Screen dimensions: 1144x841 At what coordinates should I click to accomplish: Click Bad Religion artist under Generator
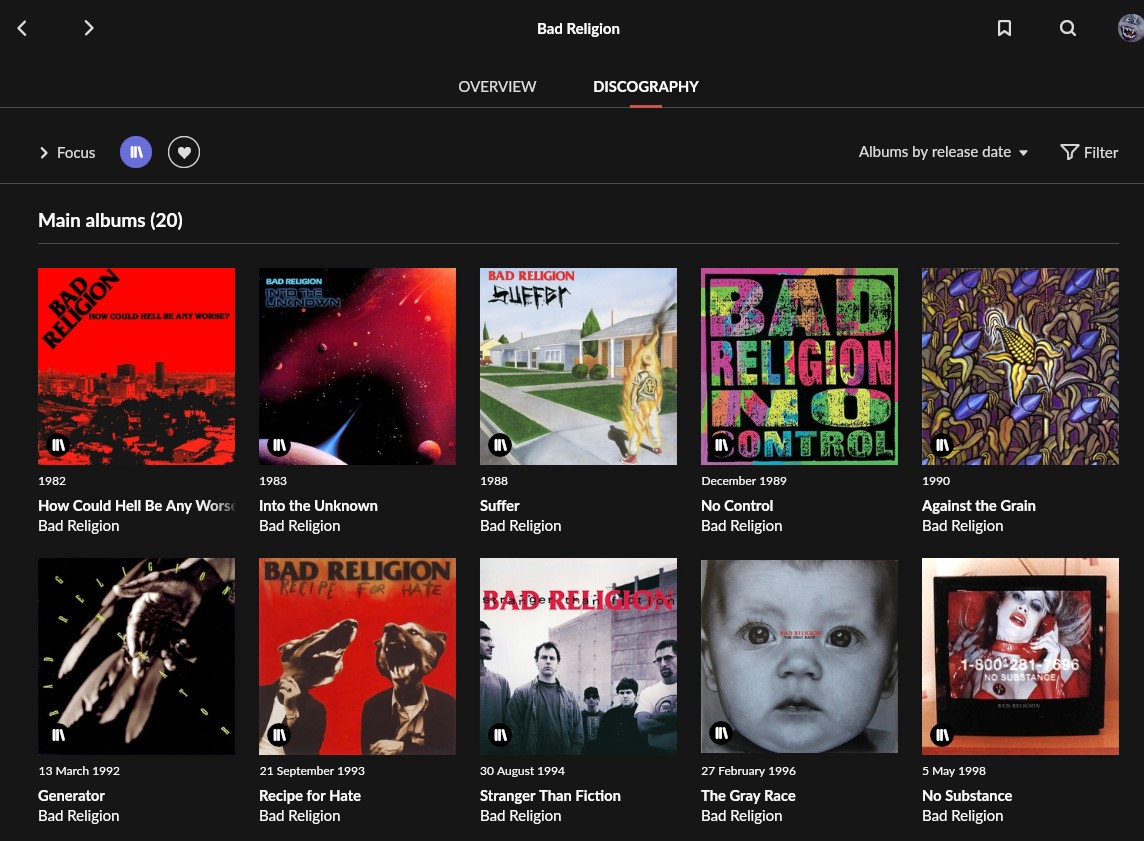pos(79,816)
